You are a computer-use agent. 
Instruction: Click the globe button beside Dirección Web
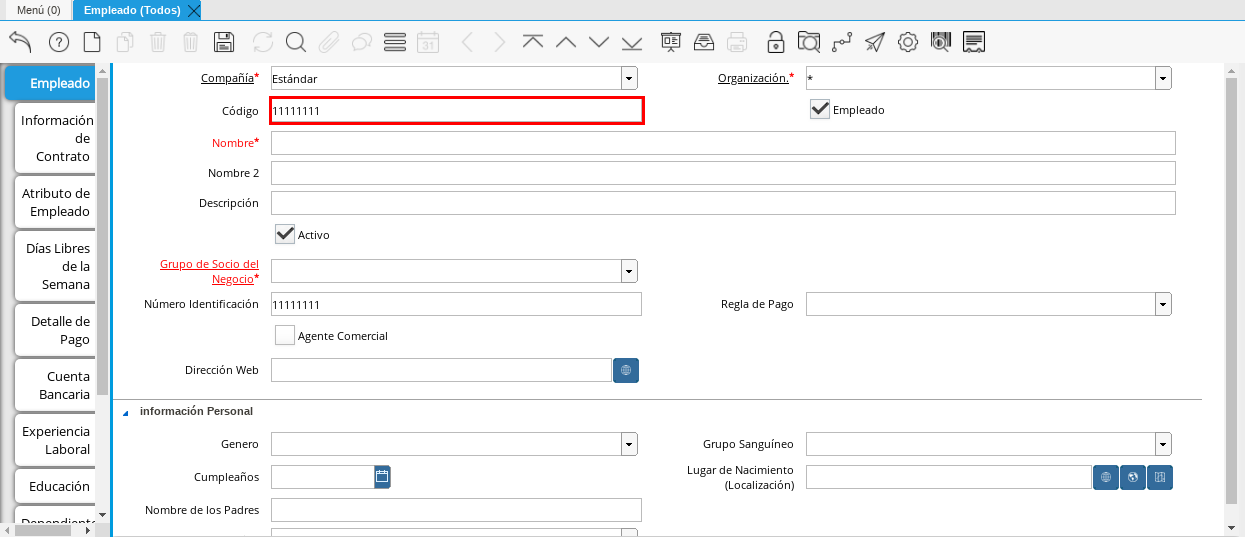pos(626,370)
